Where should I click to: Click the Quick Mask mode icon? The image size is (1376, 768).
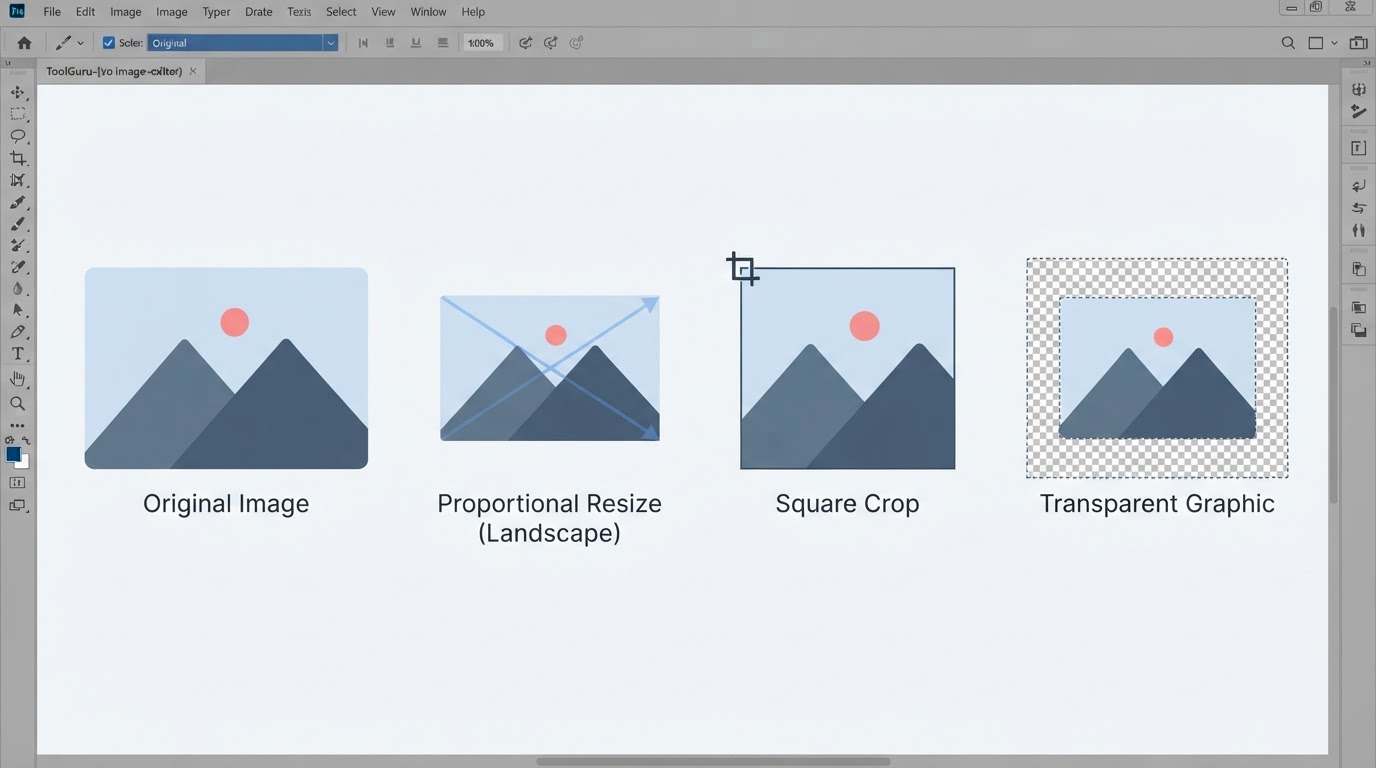pos(17,483)
